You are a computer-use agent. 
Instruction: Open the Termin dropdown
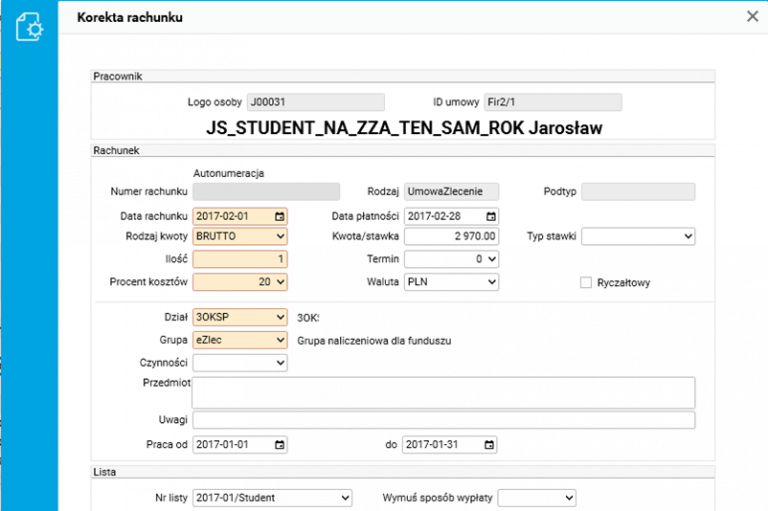[x=451, y=259]
